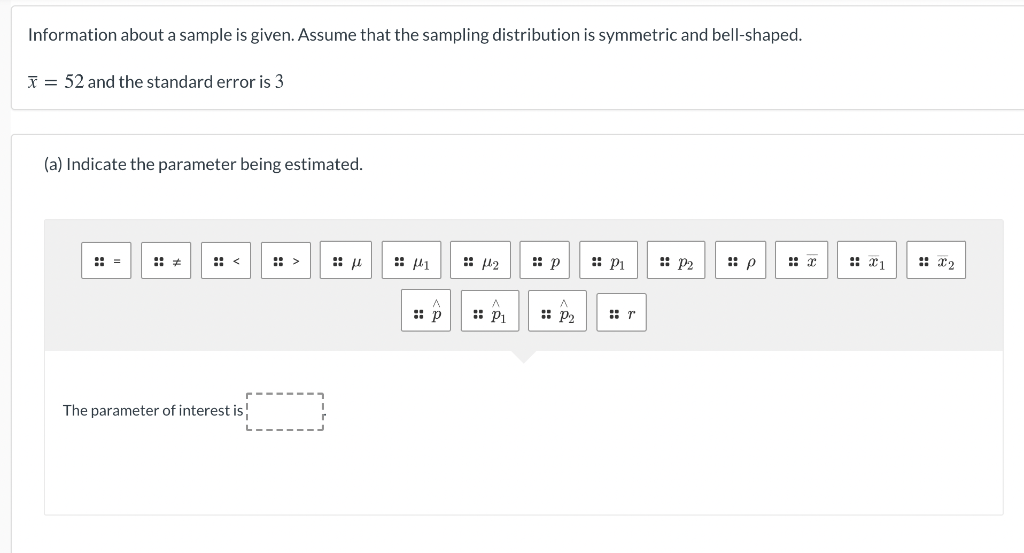This screenshot has width=1024, height=553.
Task: Select the μ tile without subscript
Action: (x=348, y=263)
